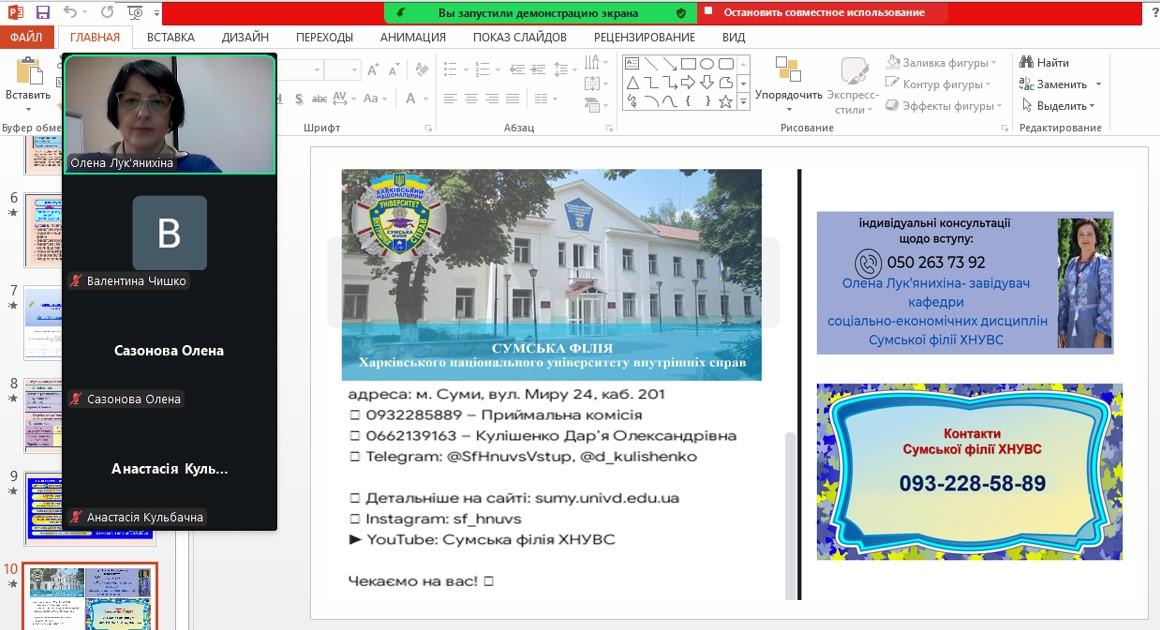Expand the shapes gallery More arrow
Screen dimensions: 1160x630
coord(743,102)
